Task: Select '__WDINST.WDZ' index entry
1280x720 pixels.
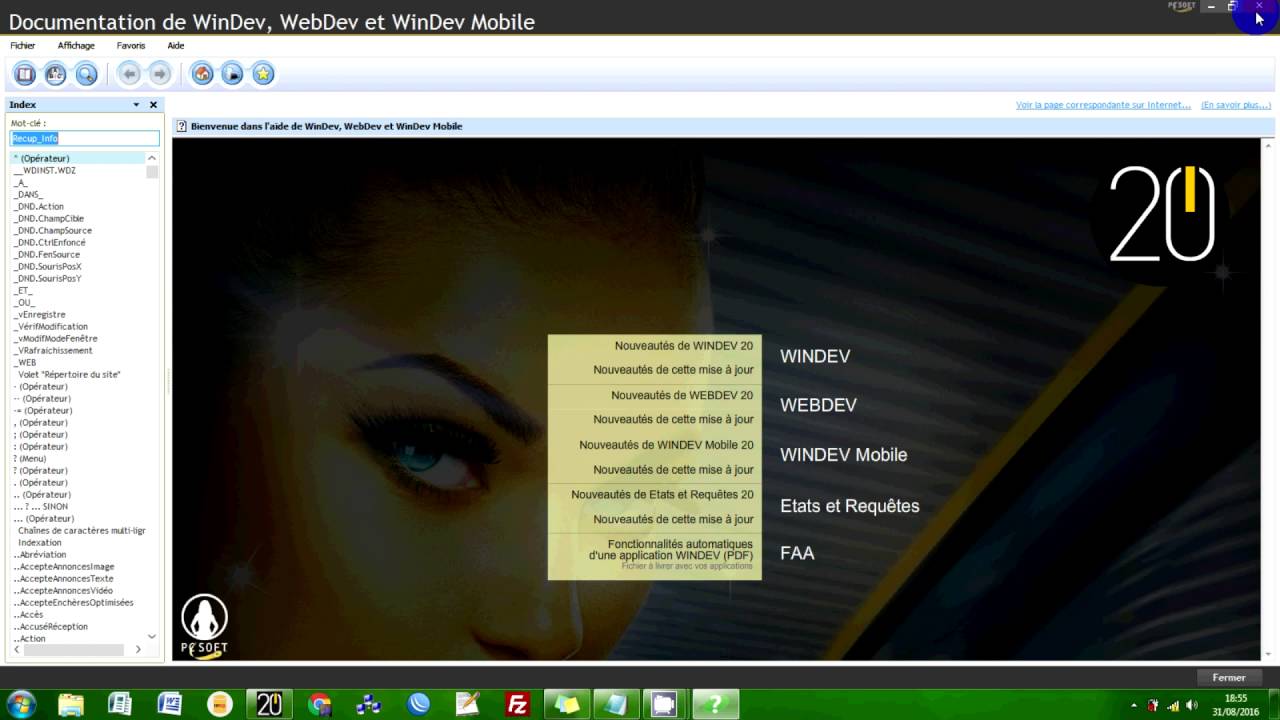Action: [x=44, y=170]
